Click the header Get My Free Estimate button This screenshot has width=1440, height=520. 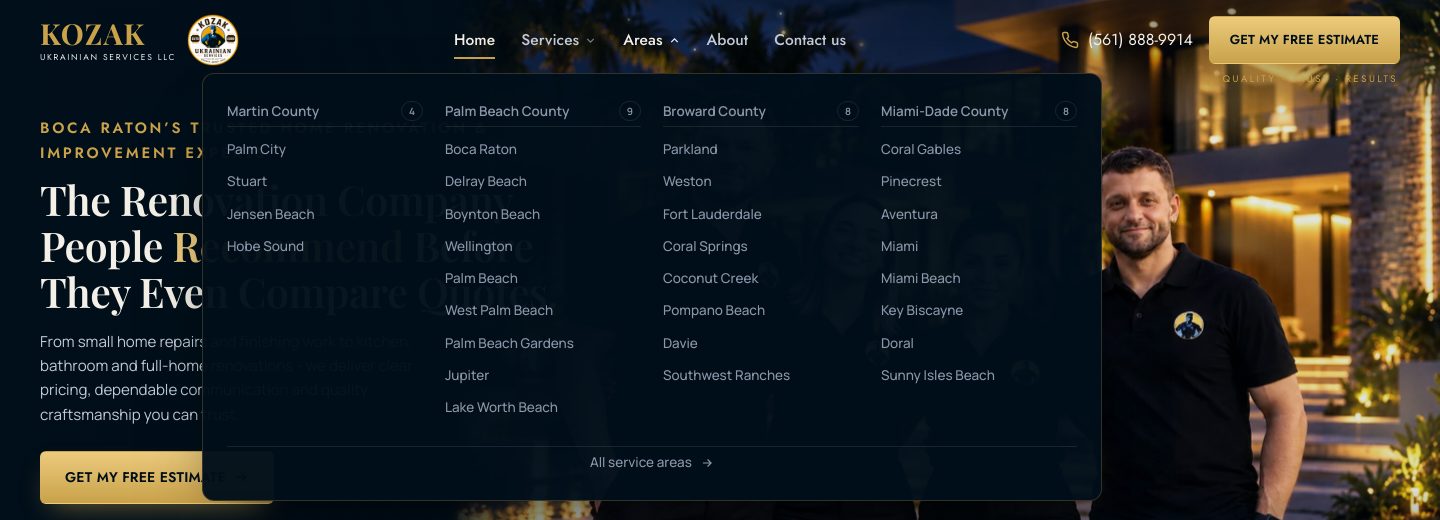point(1304,40)
